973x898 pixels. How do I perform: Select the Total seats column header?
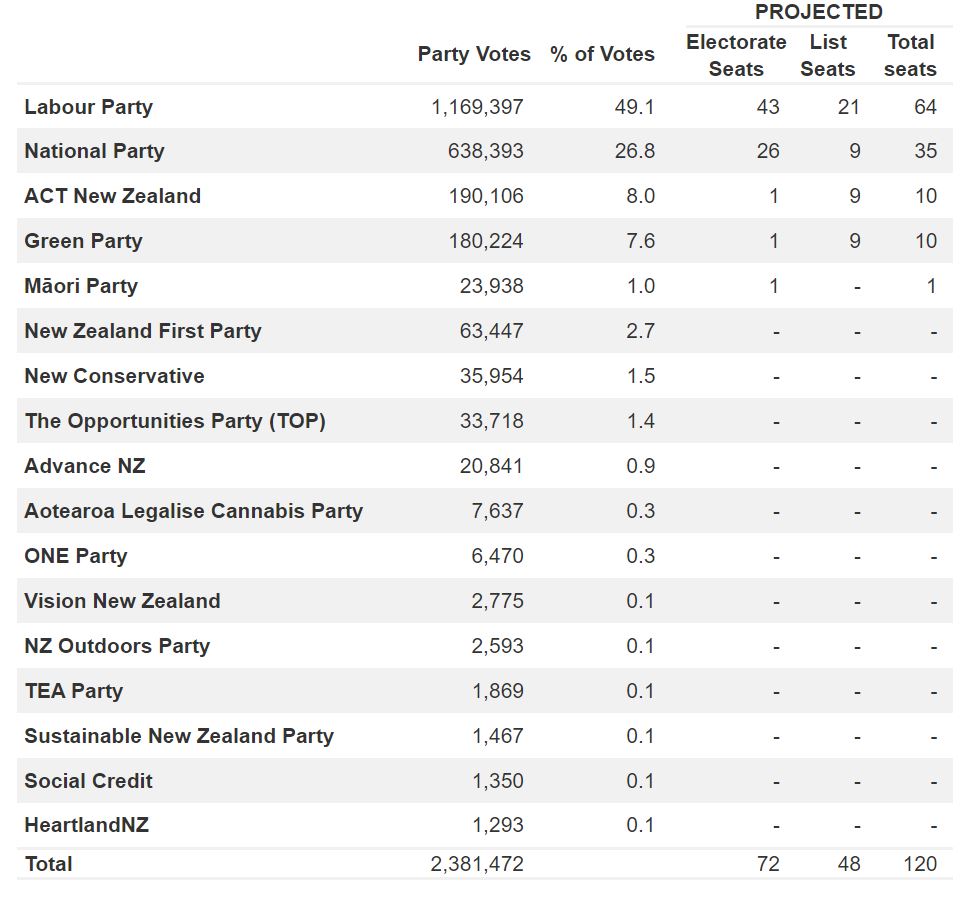pos(910,55)
